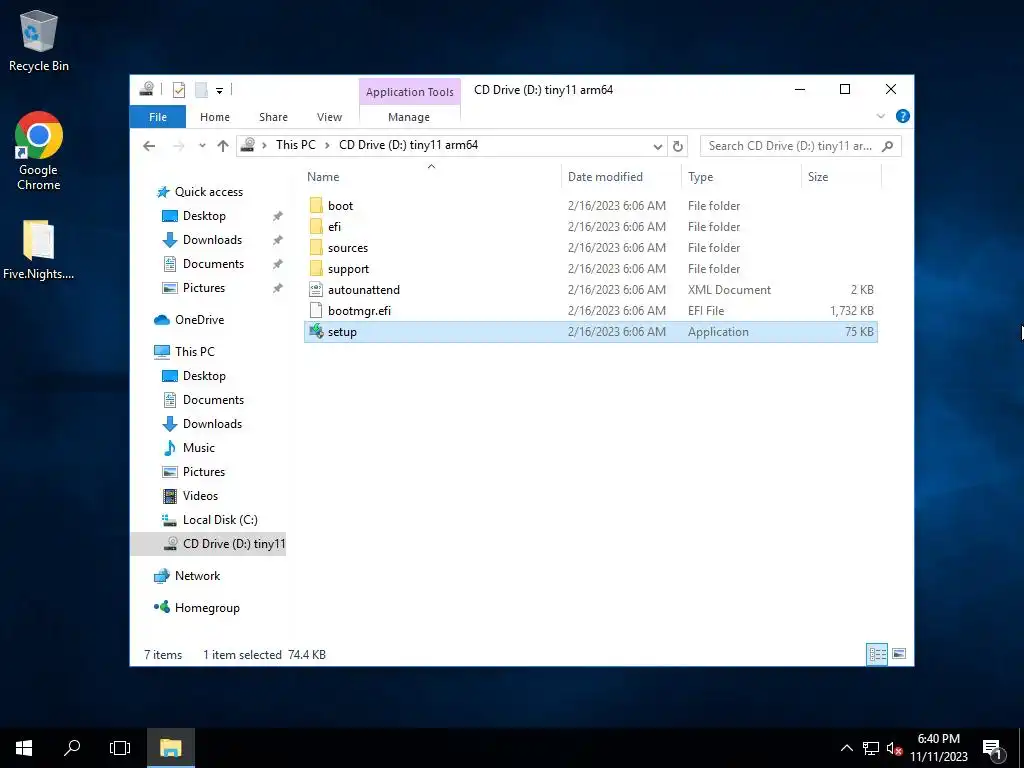Click the Application Tools contextual tab header

409,92
